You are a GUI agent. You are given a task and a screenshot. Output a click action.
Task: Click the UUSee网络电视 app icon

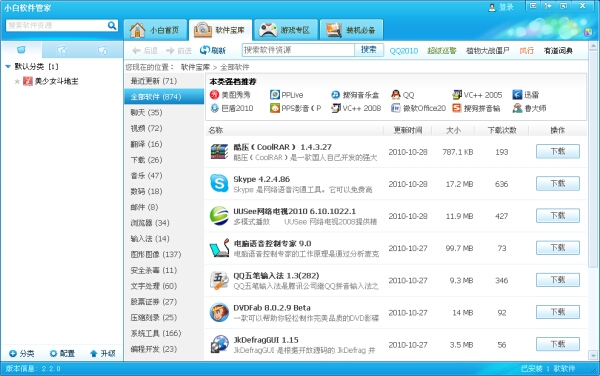(x=219, y=216)
